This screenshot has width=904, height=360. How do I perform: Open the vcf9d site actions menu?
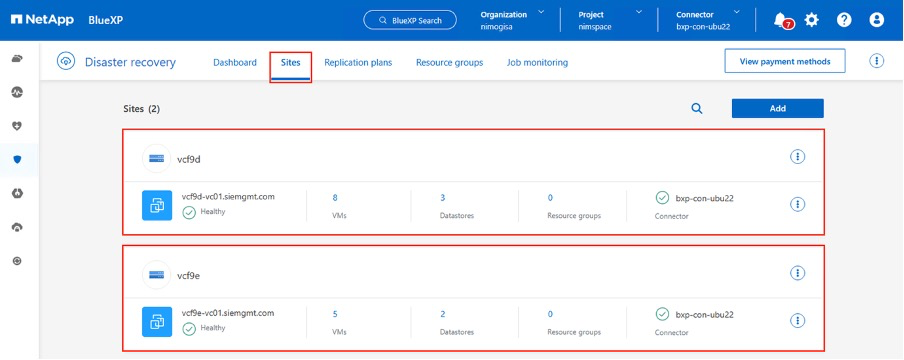pos(797,156)
